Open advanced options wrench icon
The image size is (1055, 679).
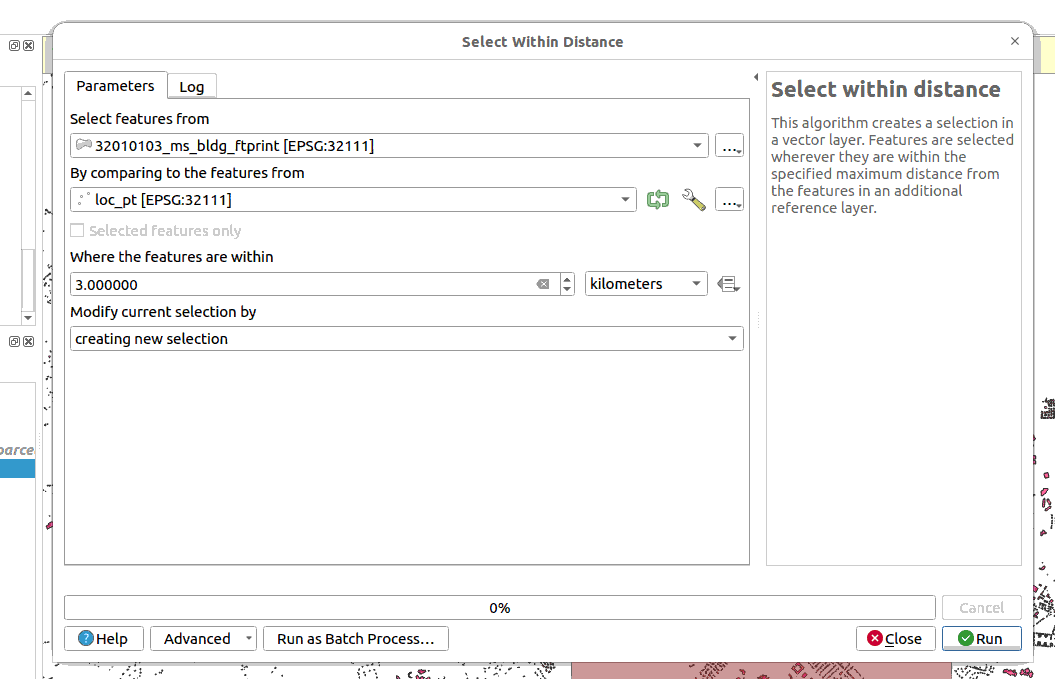(x=693, y=200)
